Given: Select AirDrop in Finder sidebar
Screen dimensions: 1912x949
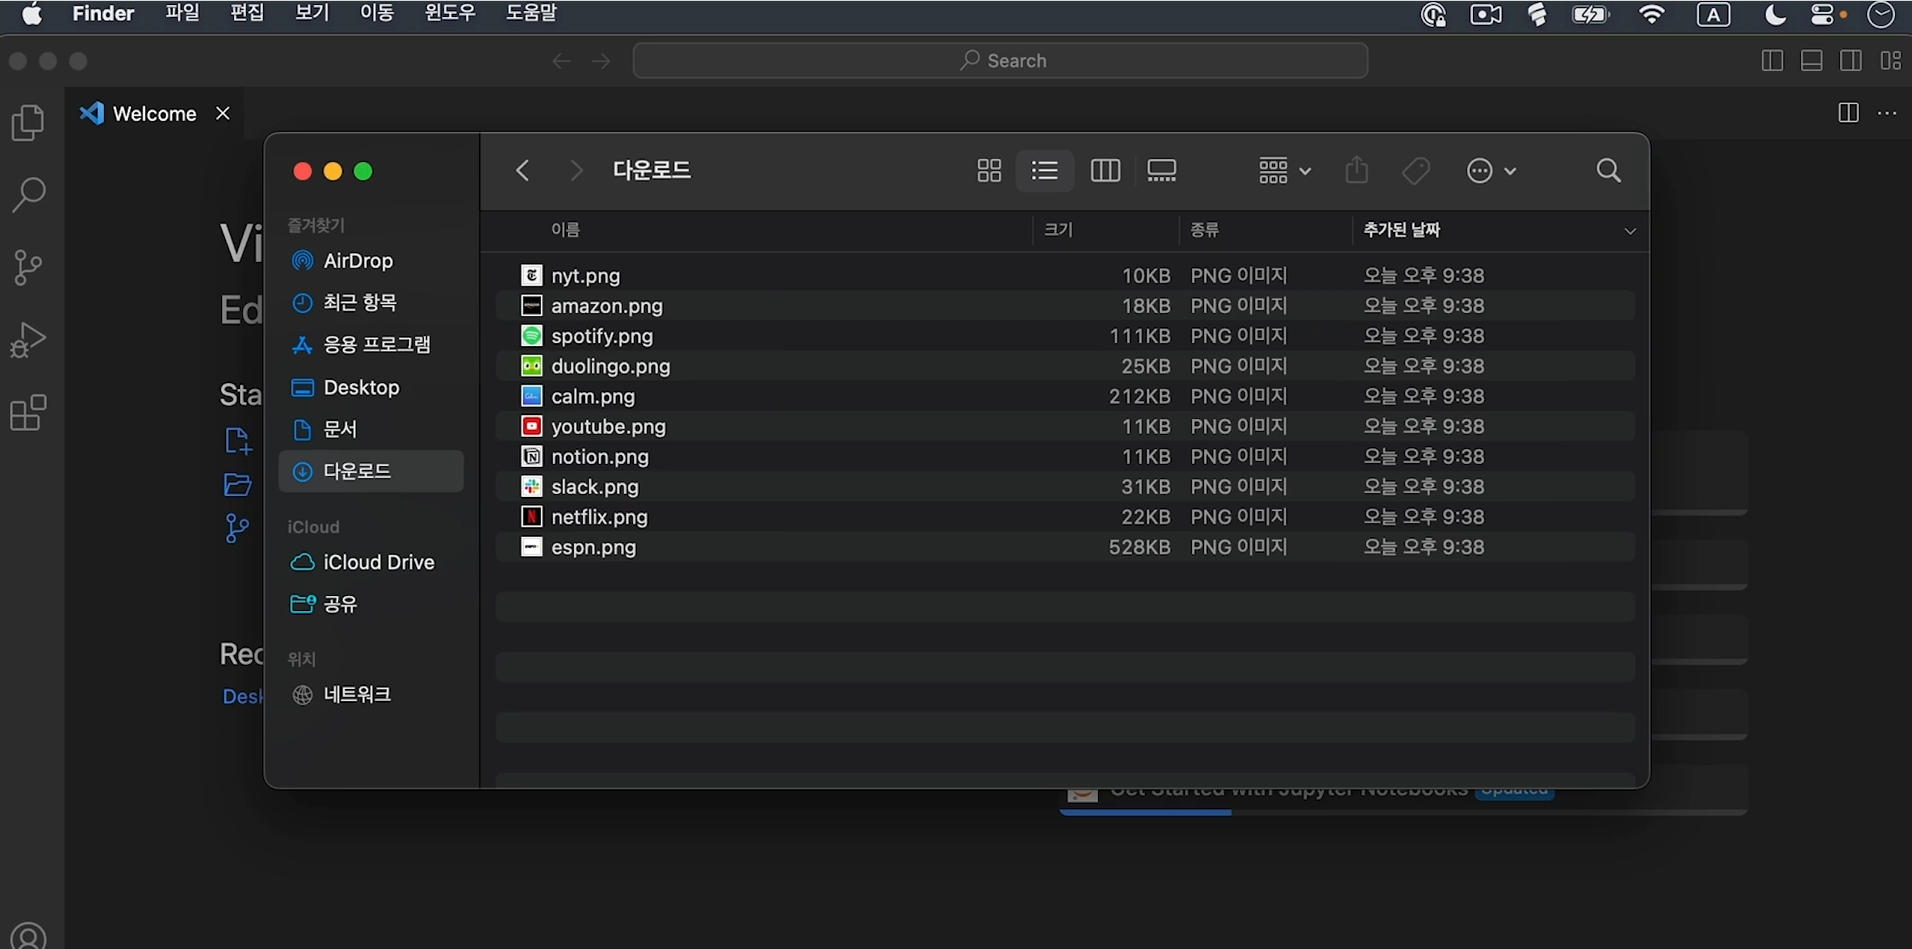Looking at the screenshot, I should (x=371, y=261).
